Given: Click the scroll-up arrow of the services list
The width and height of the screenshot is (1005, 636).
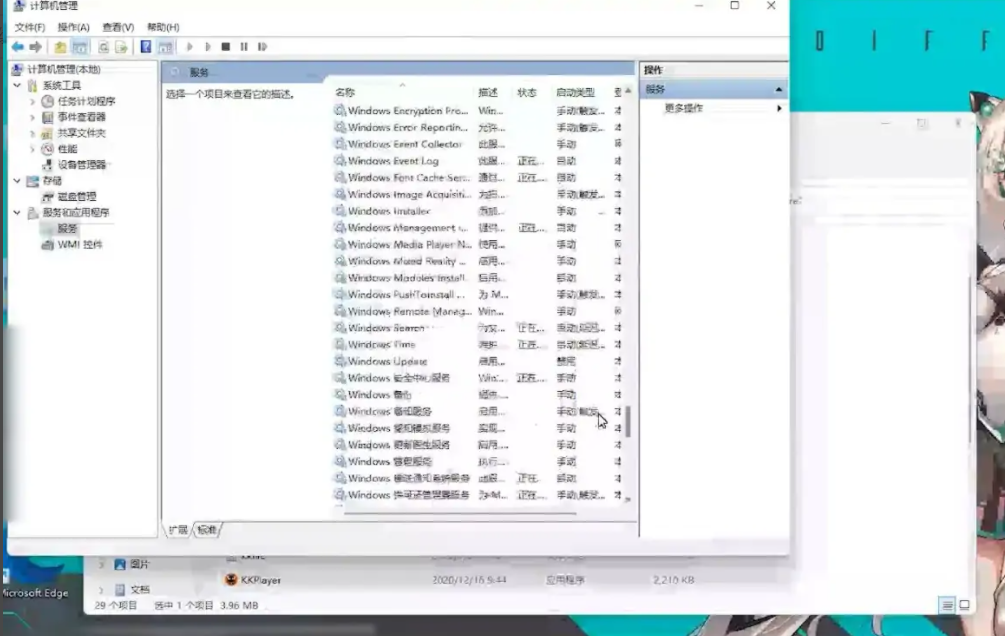Looking at the screenshot, I should [x=628, y=91].
